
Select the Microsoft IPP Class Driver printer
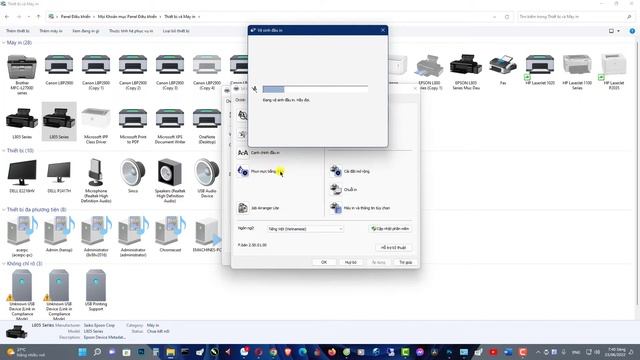tap(96, 125)
